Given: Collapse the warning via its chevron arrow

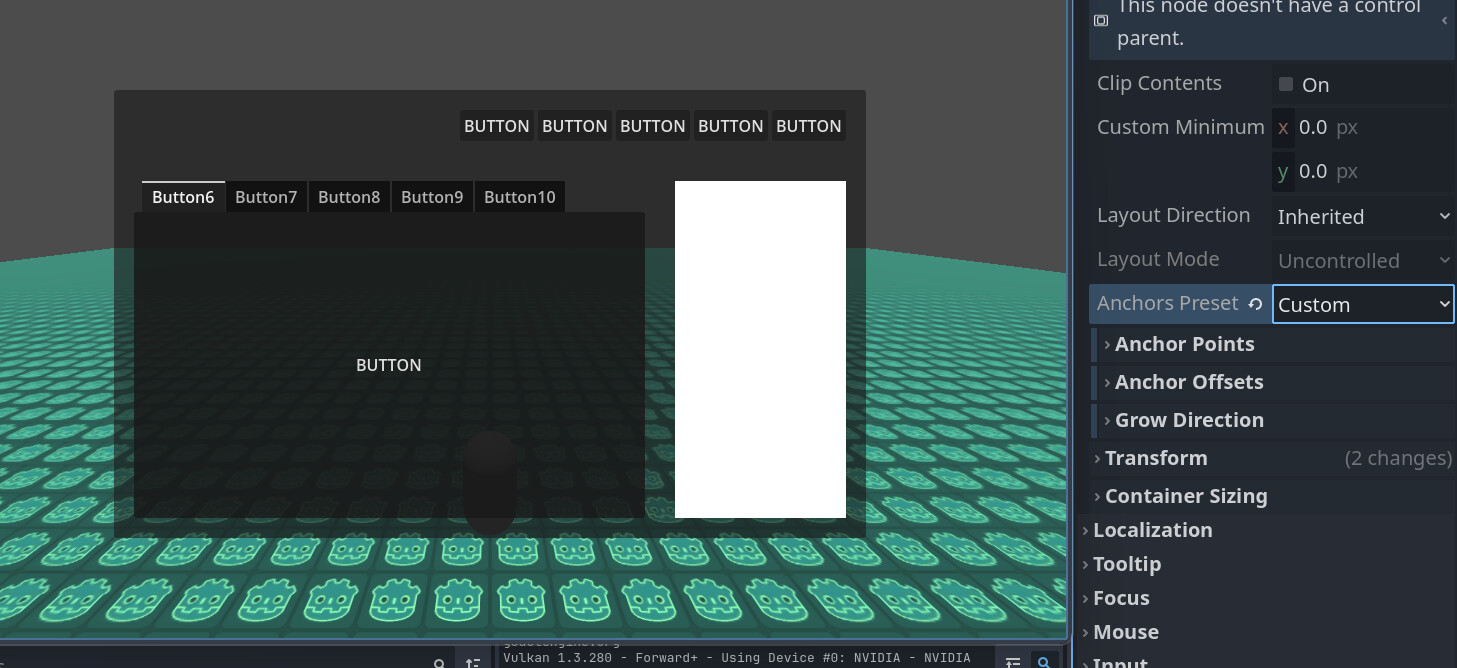Looking at the screenshot, I should (1444, 21).
